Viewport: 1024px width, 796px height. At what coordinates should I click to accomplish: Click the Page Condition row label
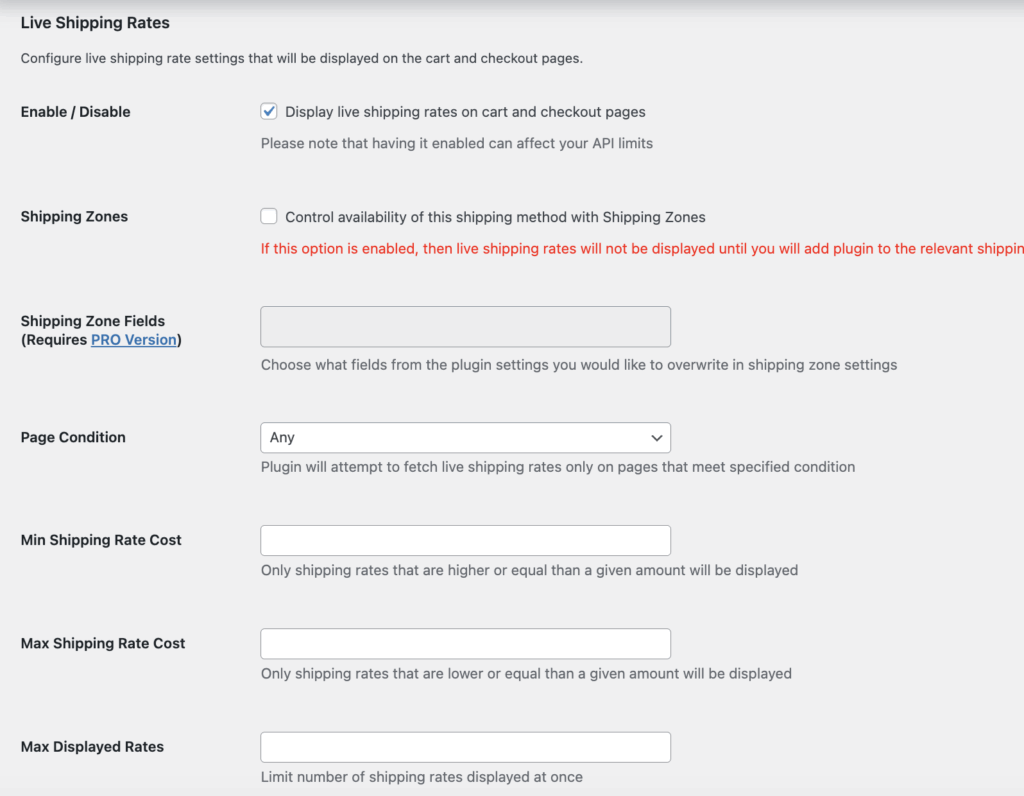coord(73,438)
